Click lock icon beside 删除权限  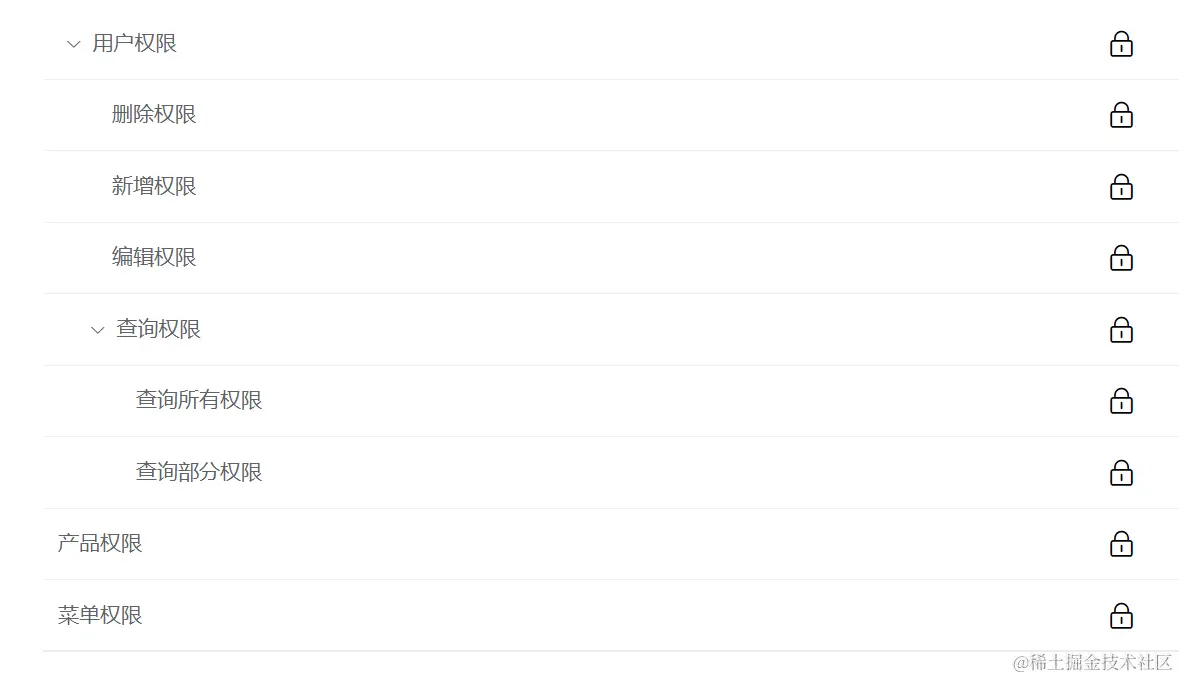pos(1121,115)
